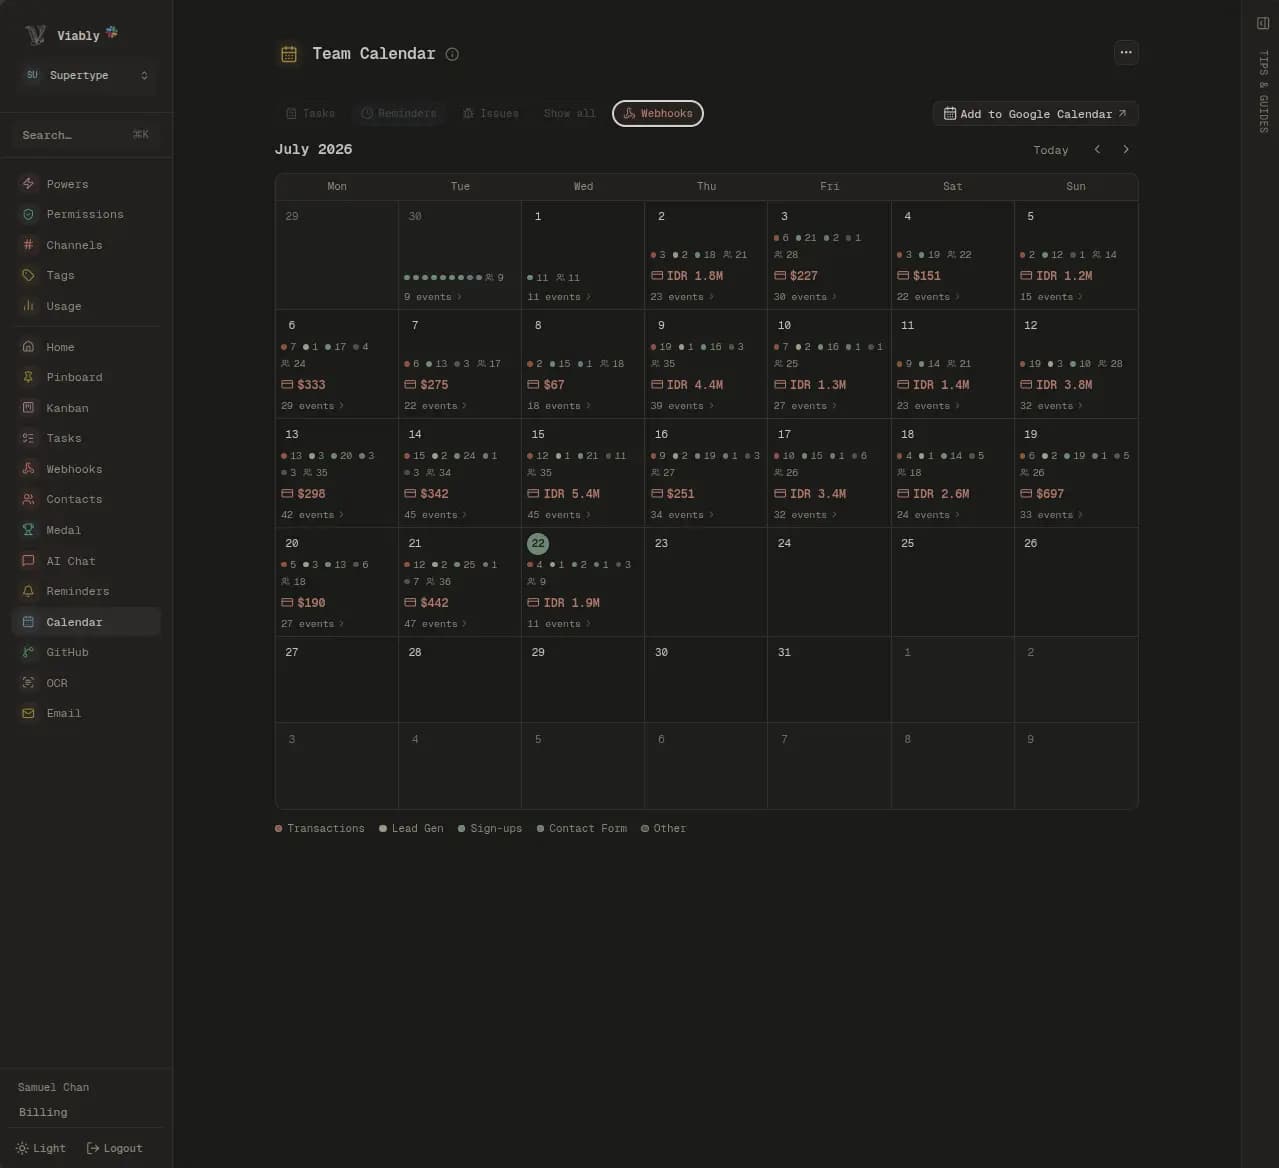
Task: Select the July 28 day cell
Action: pyautogui.click(x=460, y=679)
